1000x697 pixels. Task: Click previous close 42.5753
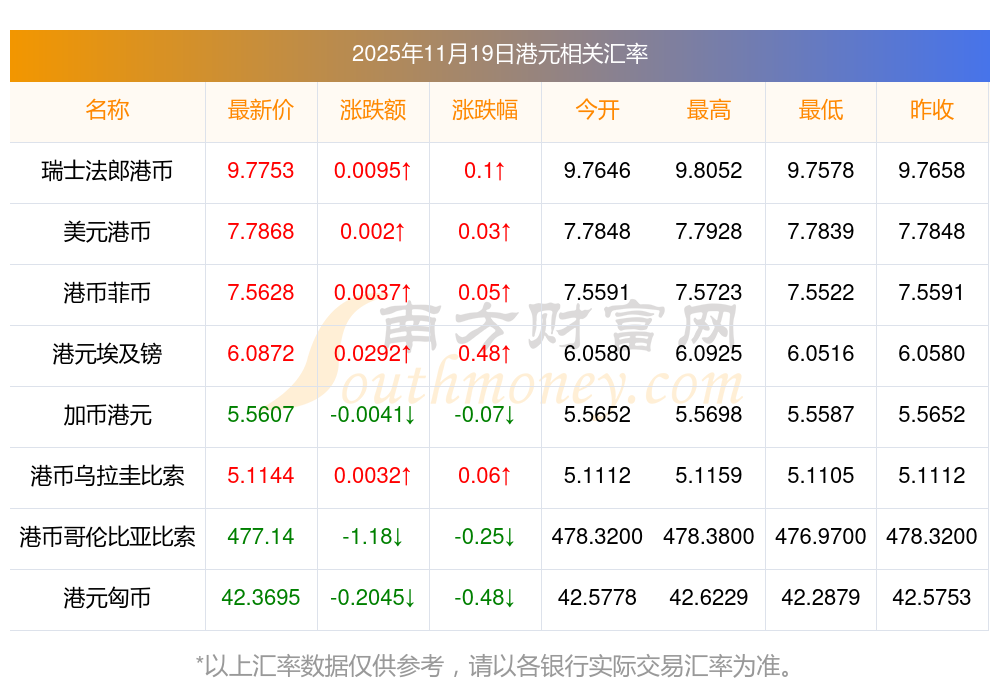932,597
